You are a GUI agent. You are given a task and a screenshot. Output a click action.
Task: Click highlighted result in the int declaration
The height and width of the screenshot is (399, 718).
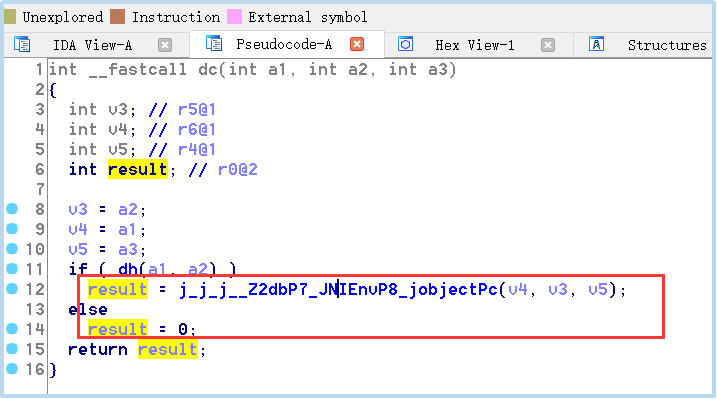click(137, 169)
